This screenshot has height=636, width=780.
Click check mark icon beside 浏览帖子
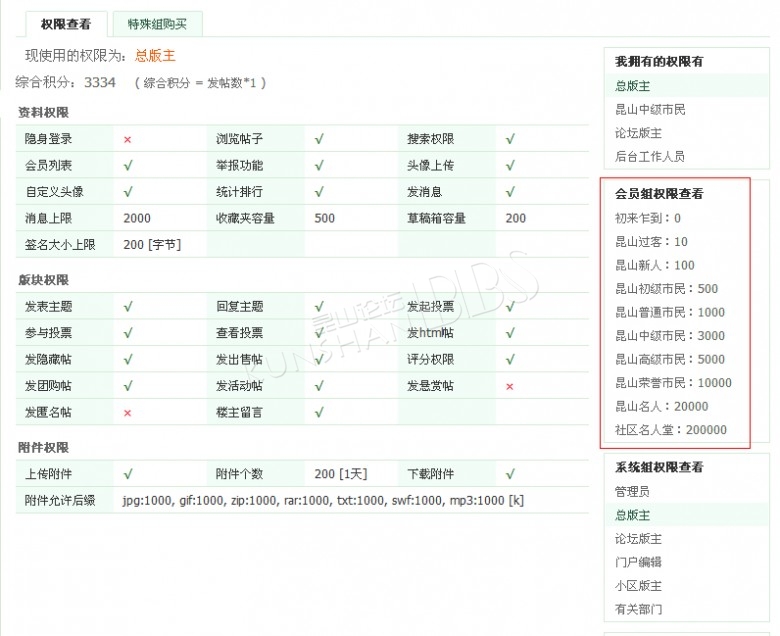[319, 139]
